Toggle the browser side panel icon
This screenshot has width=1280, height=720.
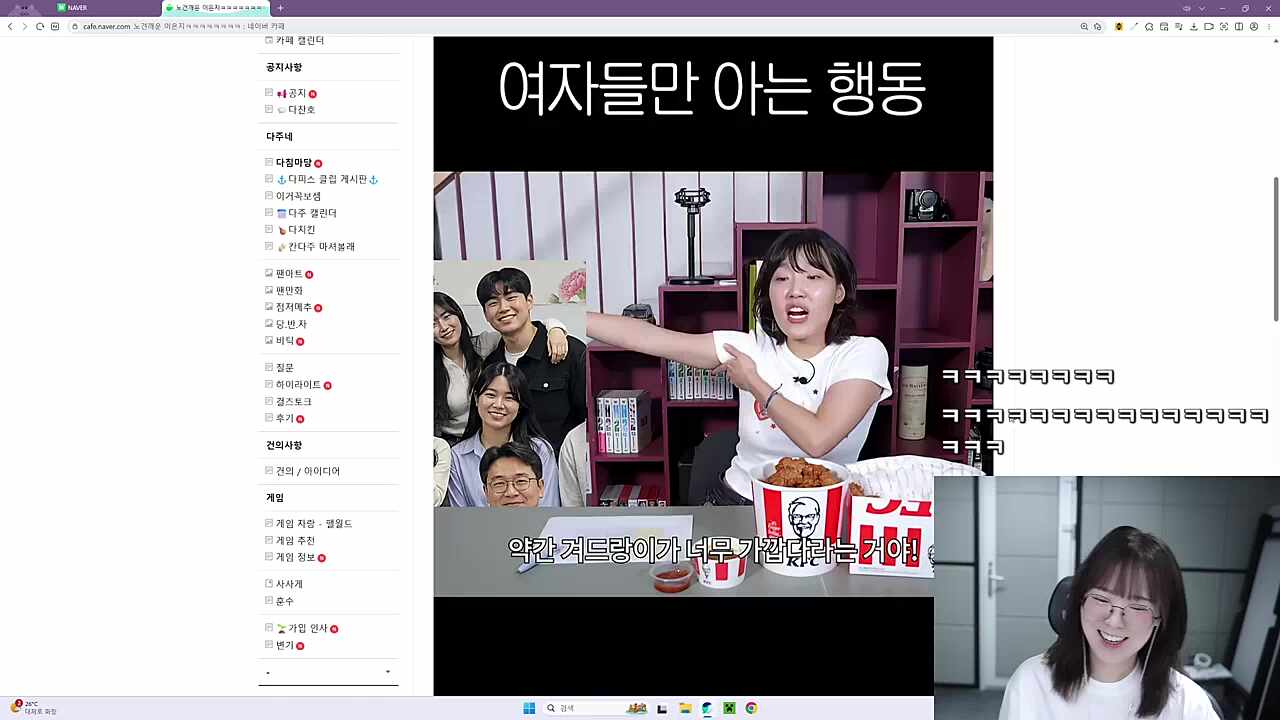tap(1239, 26)
